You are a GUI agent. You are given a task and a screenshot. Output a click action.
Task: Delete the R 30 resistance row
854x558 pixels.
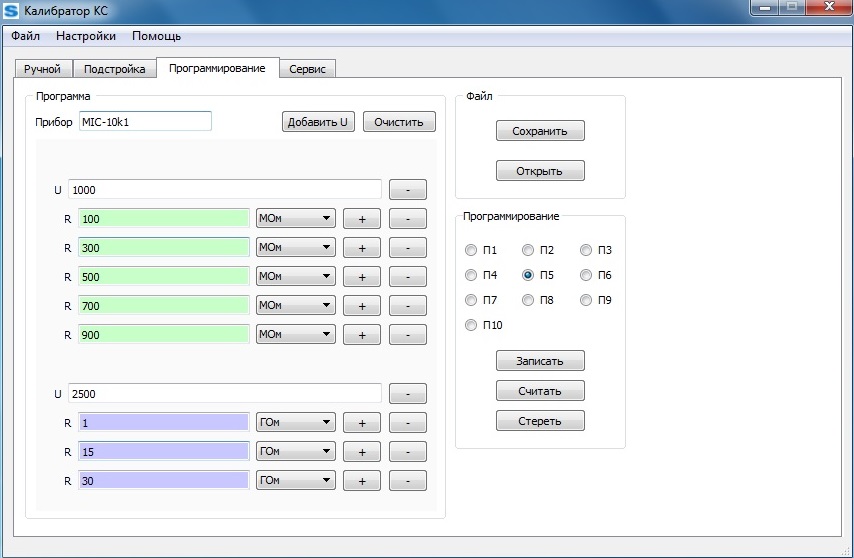tap(407, 481)
